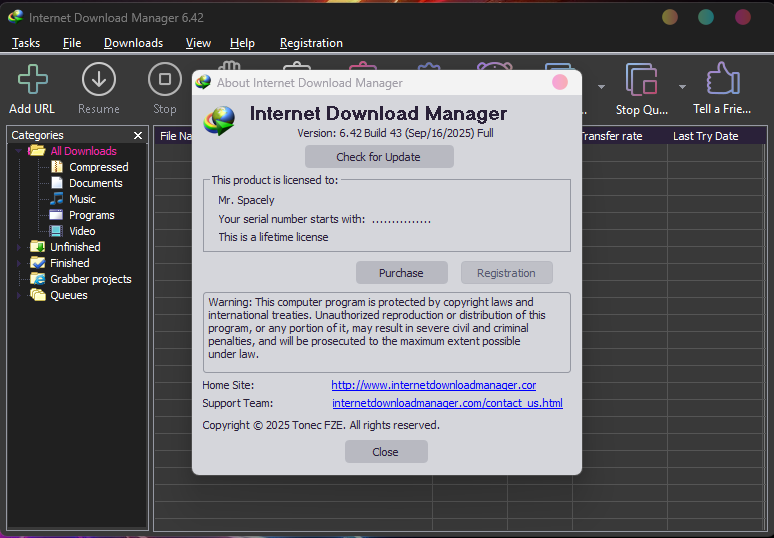Collapse the All Downloads tree node
774x538 pixels.
[18, 151]
